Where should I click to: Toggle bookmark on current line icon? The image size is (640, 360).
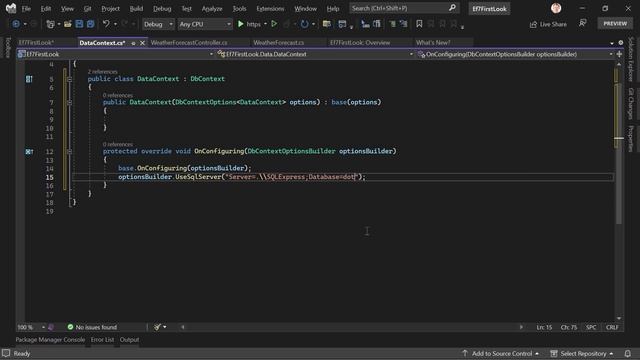tap(419, 24)
